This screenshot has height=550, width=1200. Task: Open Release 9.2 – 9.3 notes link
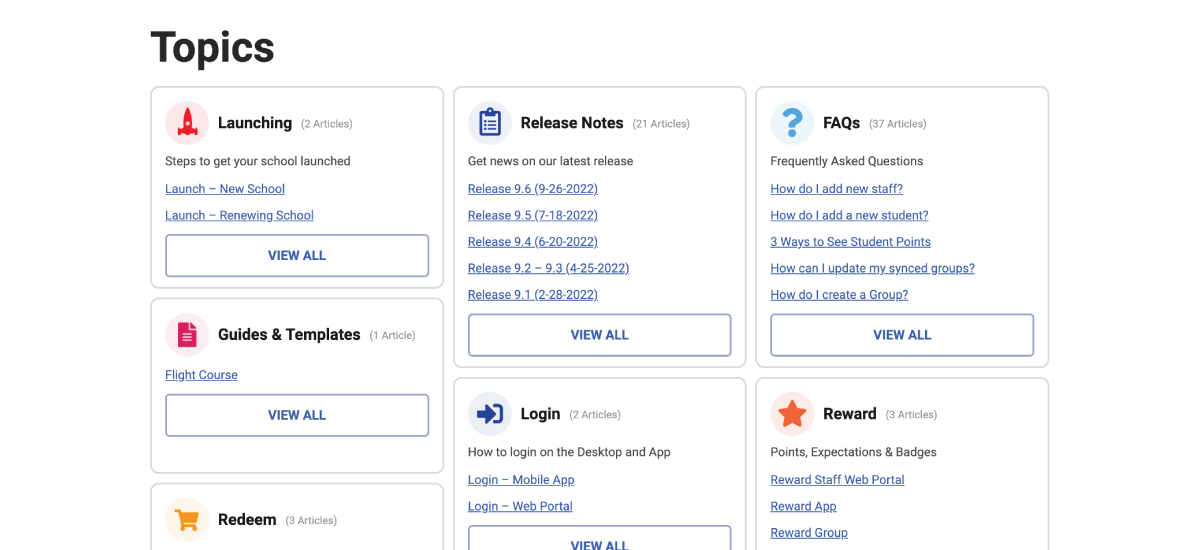(548, 268)
